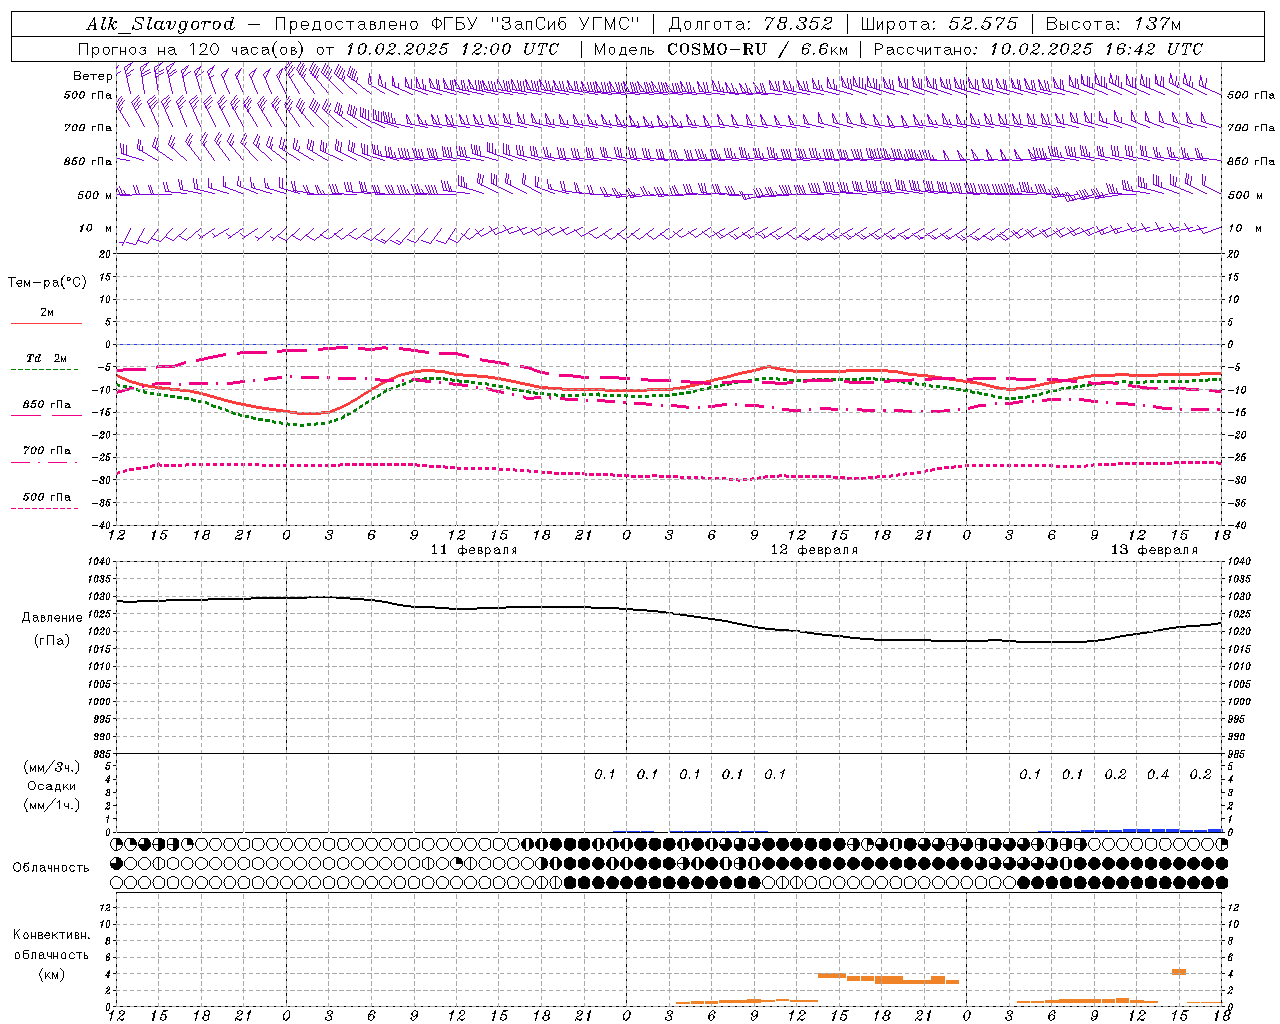This screenshot has height=1024, width=1280.
Task: Click the 'Модель COSMO-RU / 6.6км' text
Action: click(x=721, y=49)
